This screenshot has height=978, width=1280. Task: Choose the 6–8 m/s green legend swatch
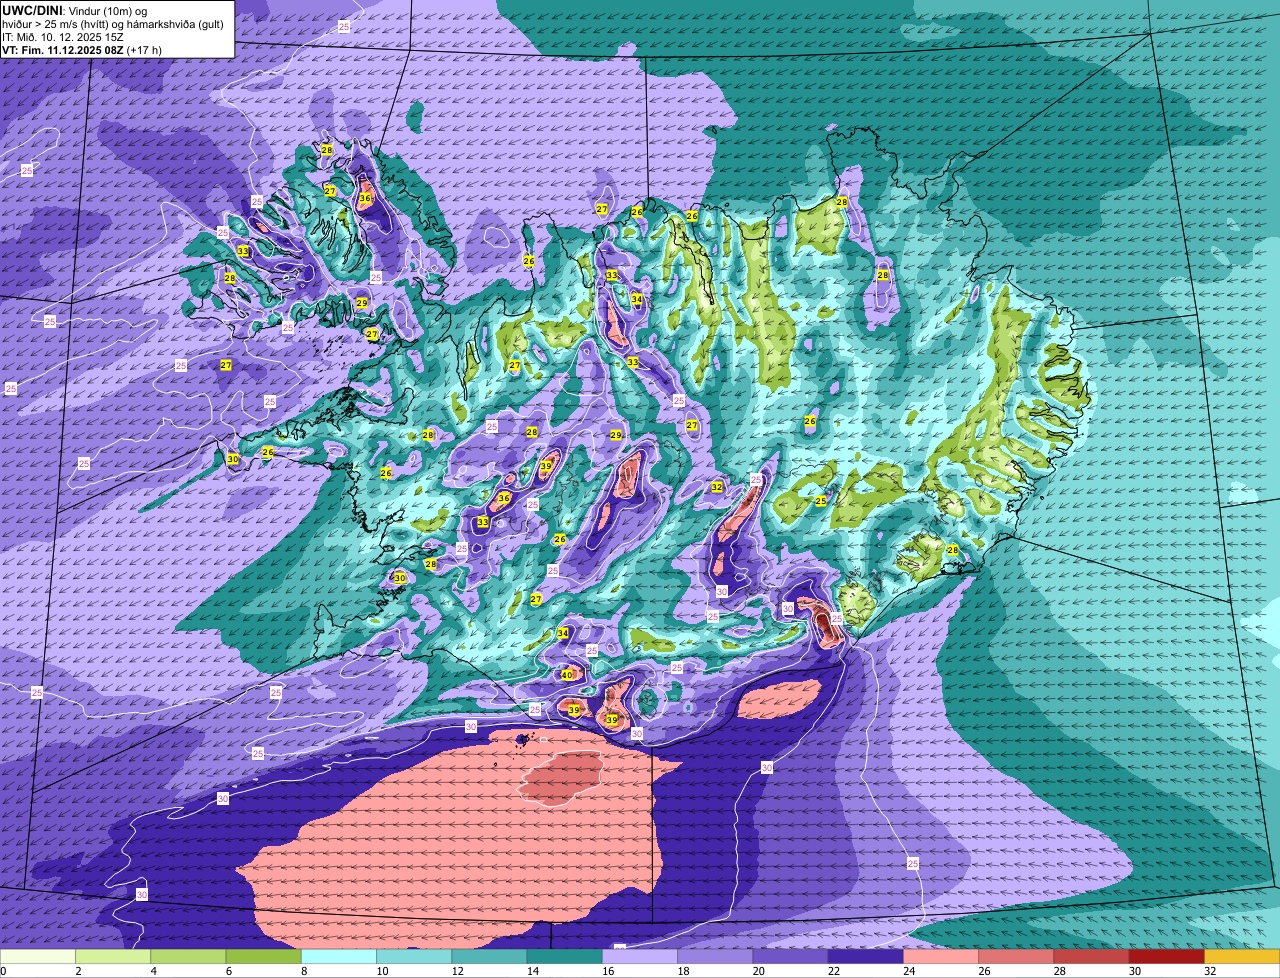coord(264,957)
